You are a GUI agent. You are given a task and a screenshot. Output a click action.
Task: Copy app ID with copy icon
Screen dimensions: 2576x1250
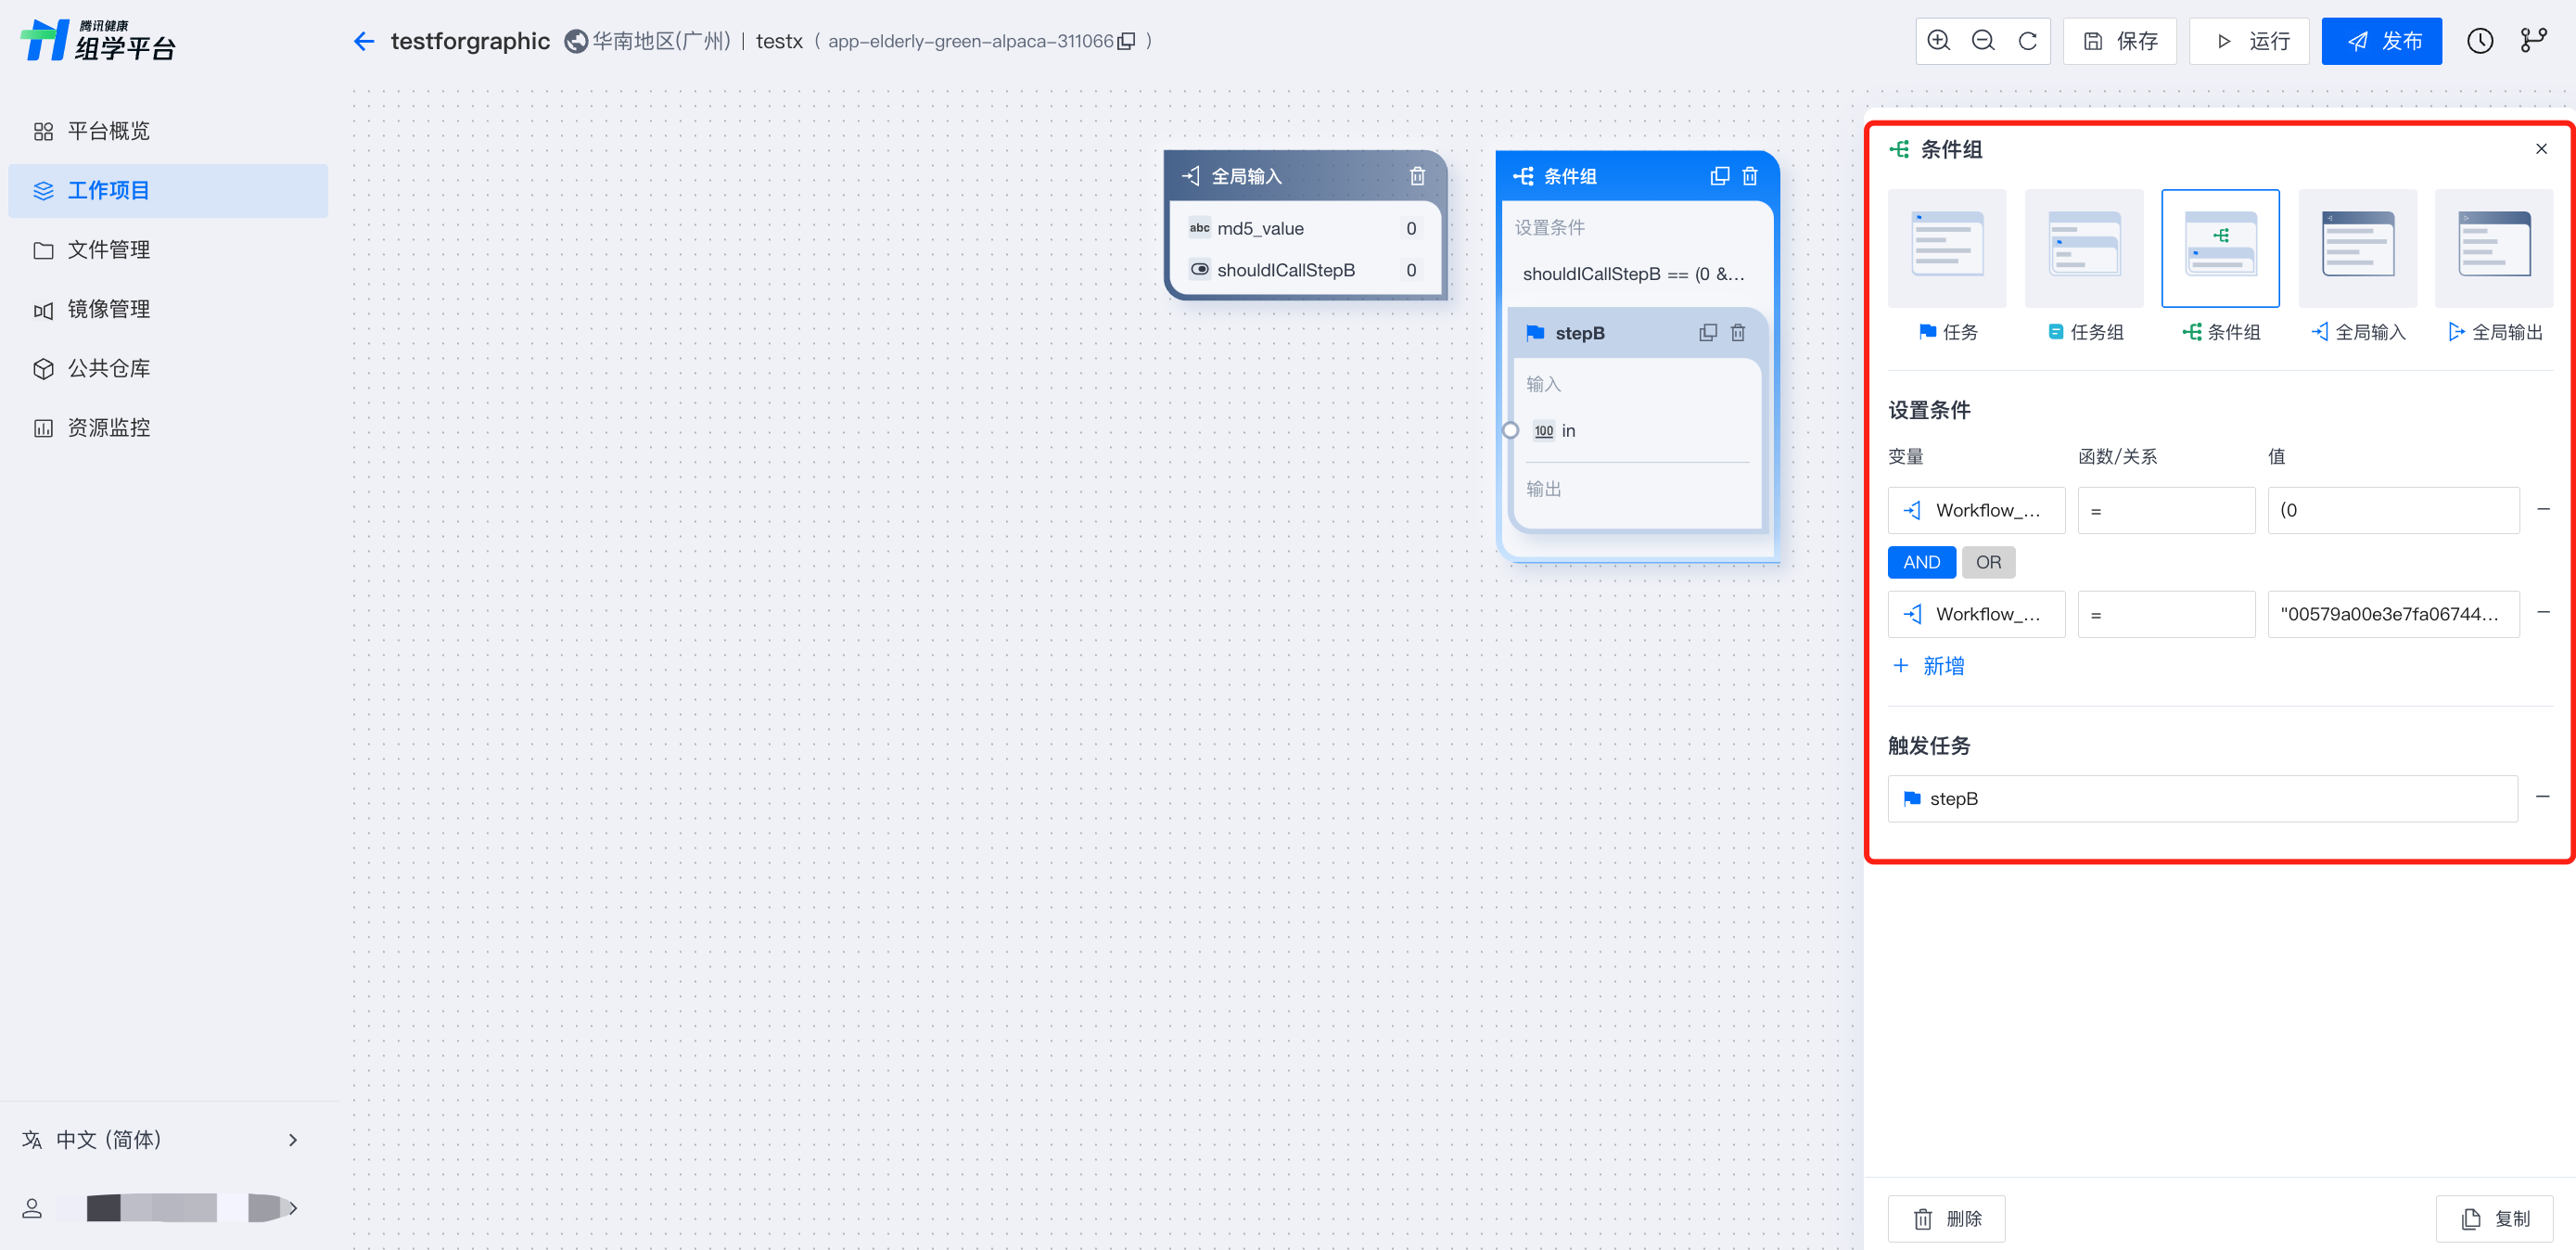[1126, 41]
